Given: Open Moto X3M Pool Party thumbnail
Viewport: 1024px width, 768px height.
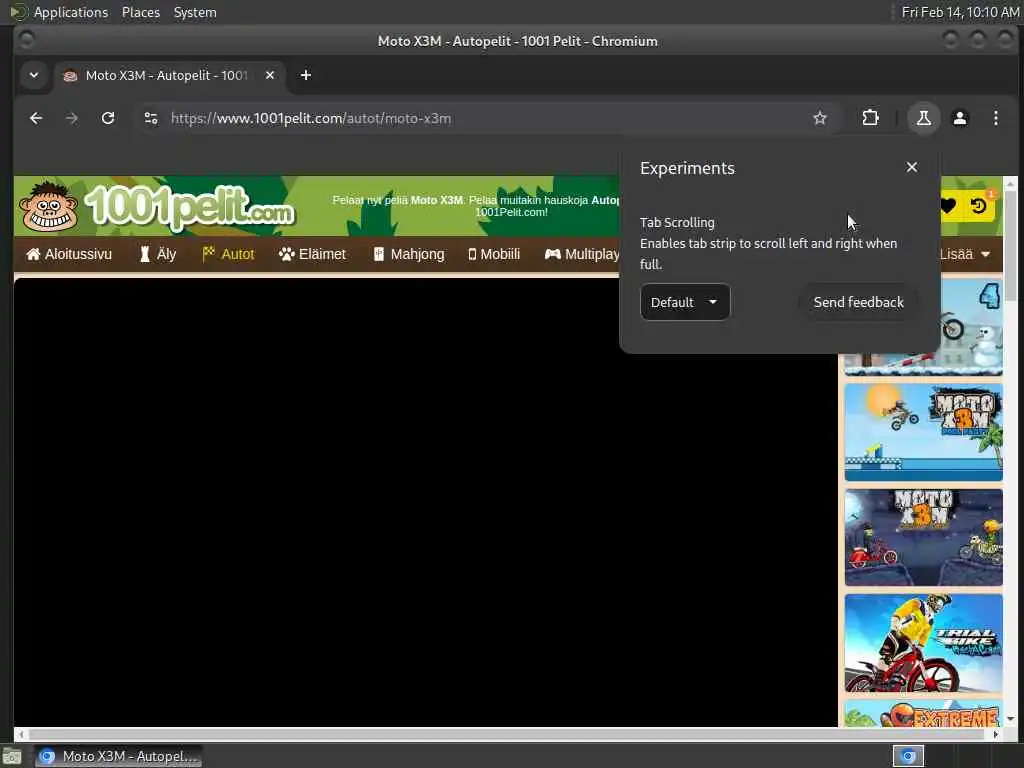Looking at the screenshot, I should [923, 432].
